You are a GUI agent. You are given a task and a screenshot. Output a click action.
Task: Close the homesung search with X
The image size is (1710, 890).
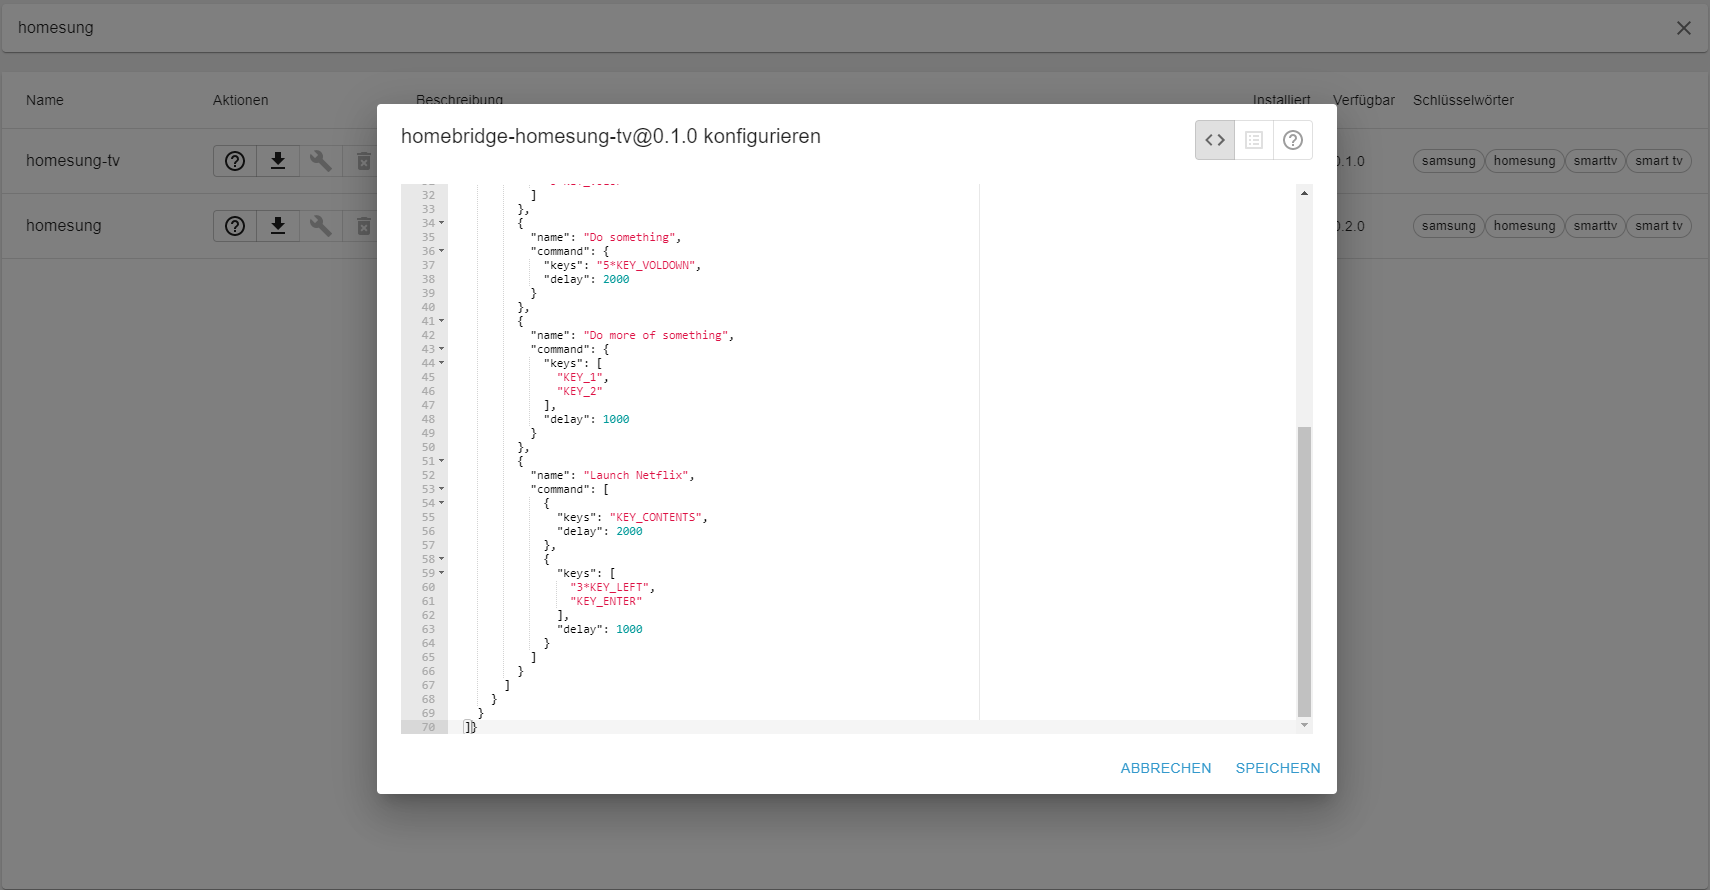(x=1684, y=28)
